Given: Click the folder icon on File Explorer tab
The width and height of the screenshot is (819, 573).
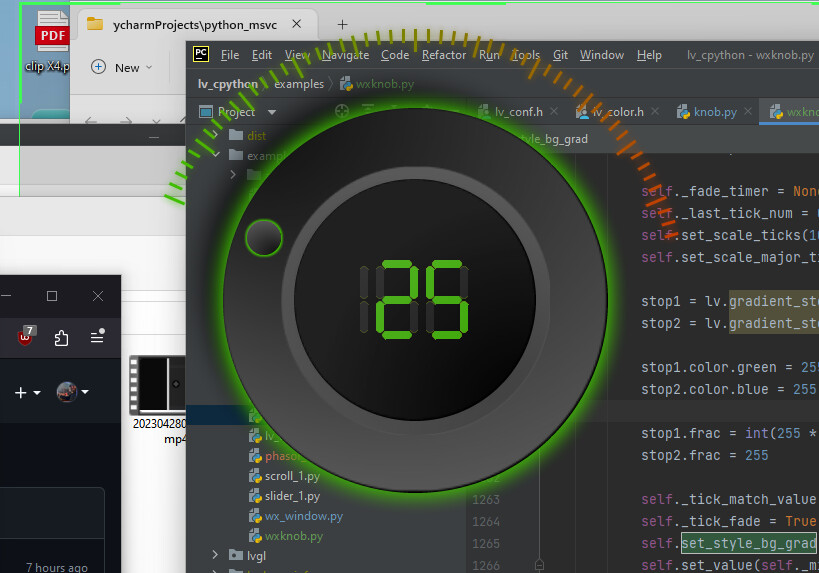Looking at the screenshot, I should [95, 24].
